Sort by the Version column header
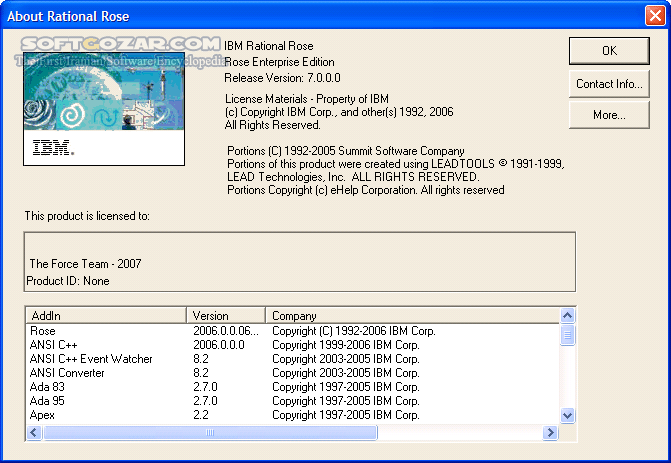Viewport: 671px width, 463px height. tap(226, 315)
